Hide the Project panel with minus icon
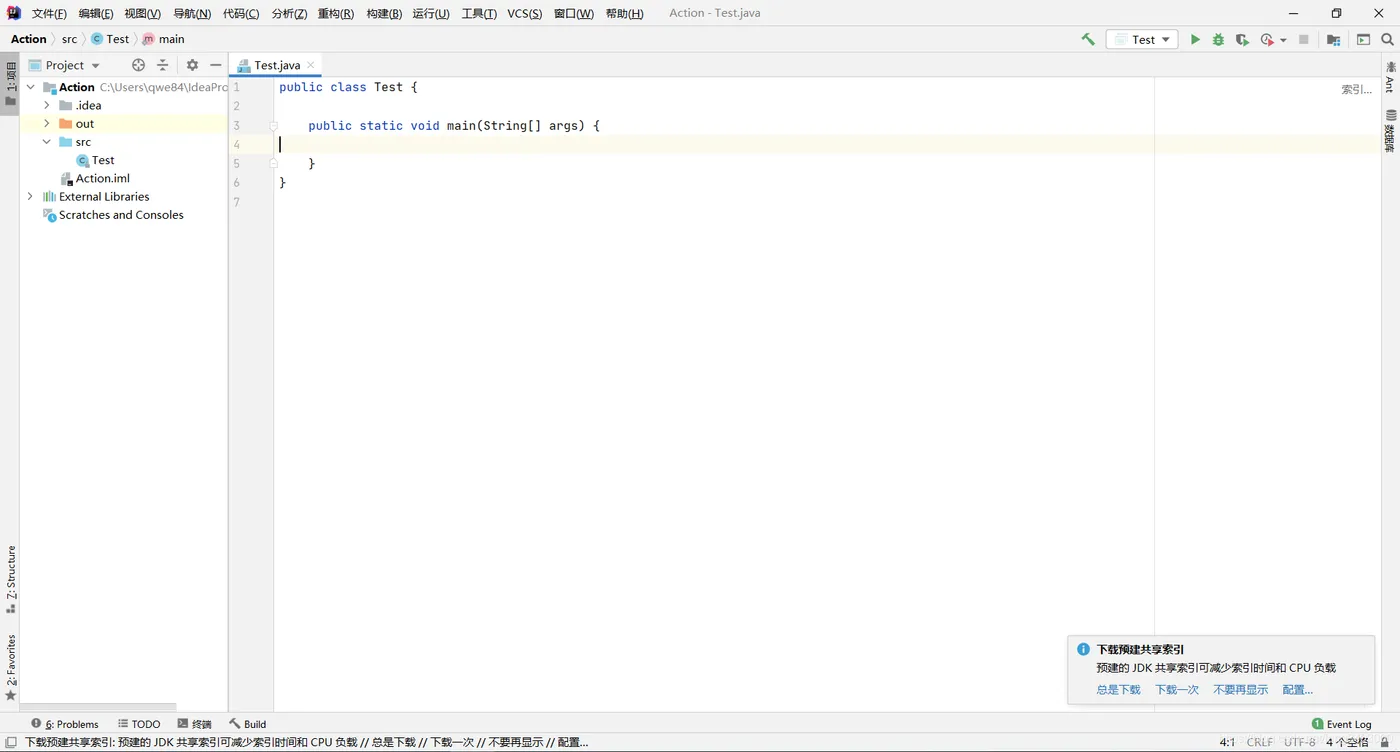This screenshot has width=1400, height=752. point(216,65)
